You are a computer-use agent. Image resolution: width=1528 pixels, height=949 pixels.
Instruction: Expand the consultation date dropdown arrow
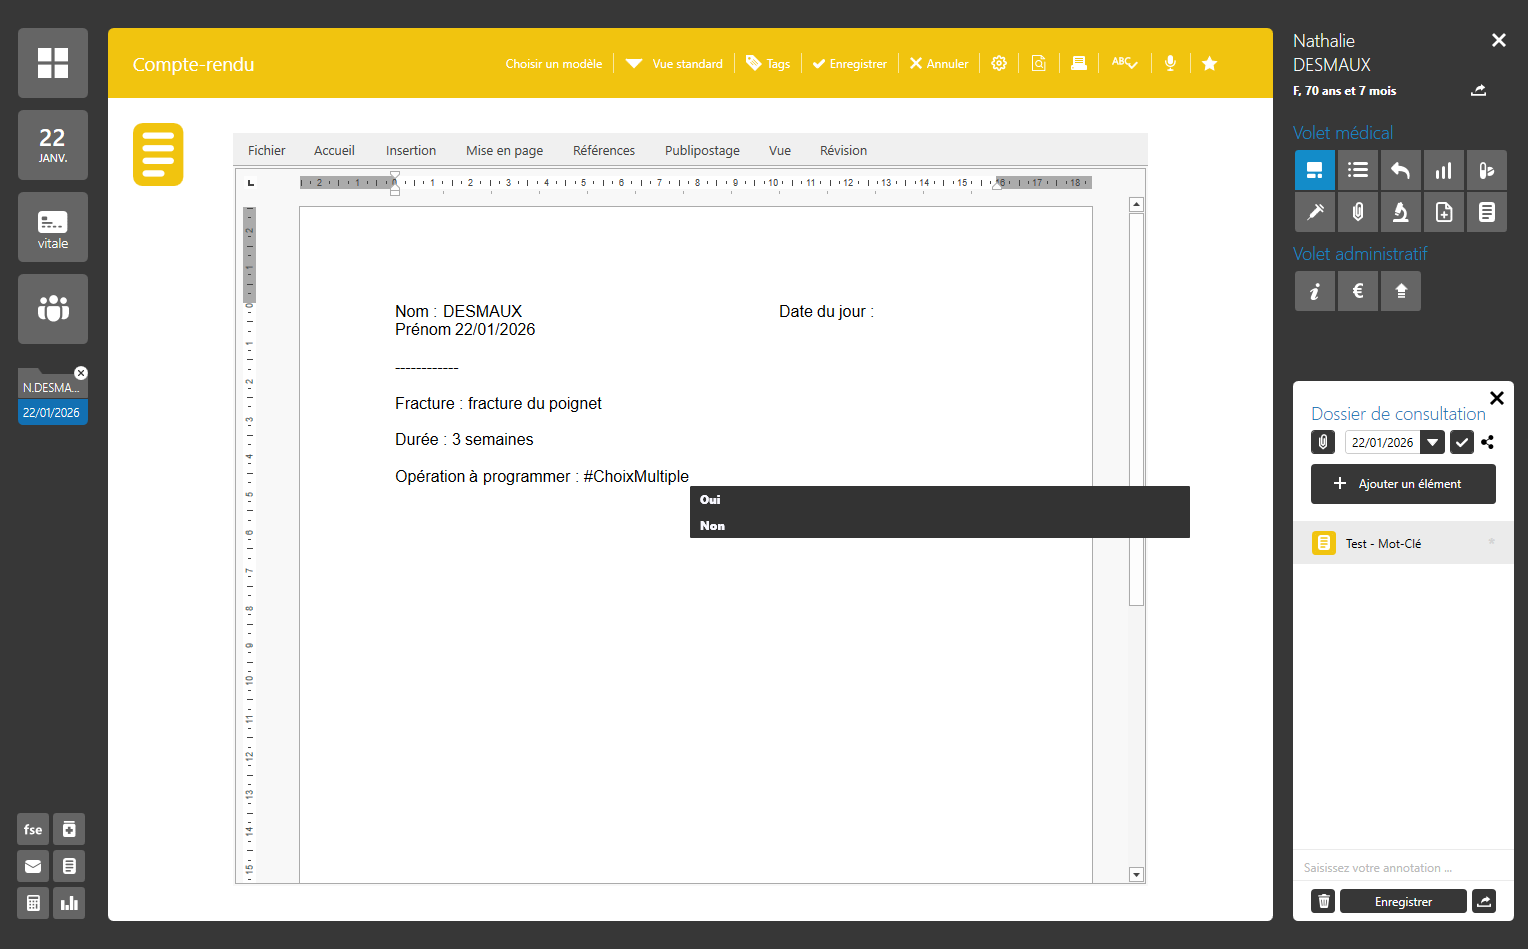(1433, 442)
